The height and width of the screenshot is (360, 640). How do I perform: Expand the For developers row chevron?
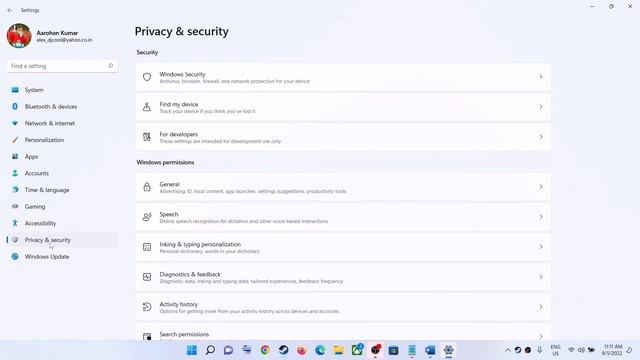[541, 137]
